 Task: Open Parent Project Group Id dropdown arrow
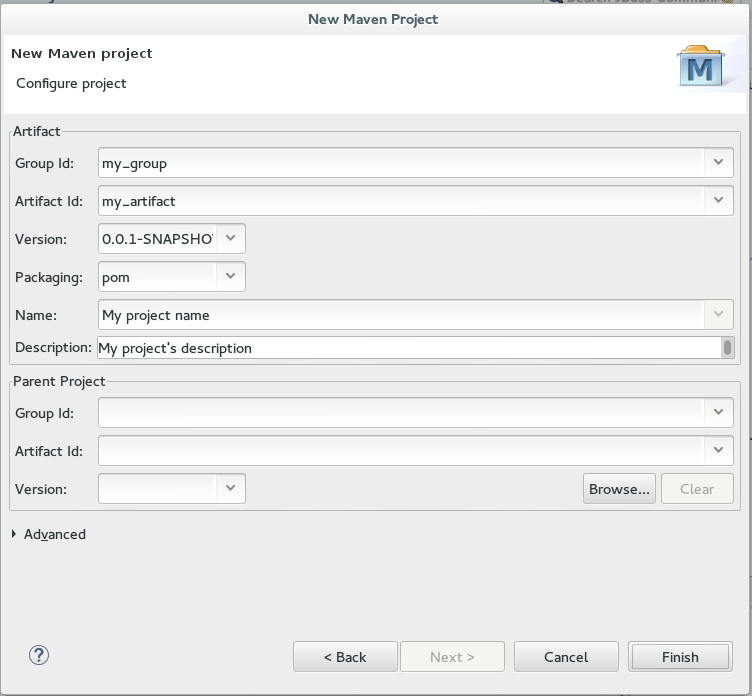coord(718,412)
